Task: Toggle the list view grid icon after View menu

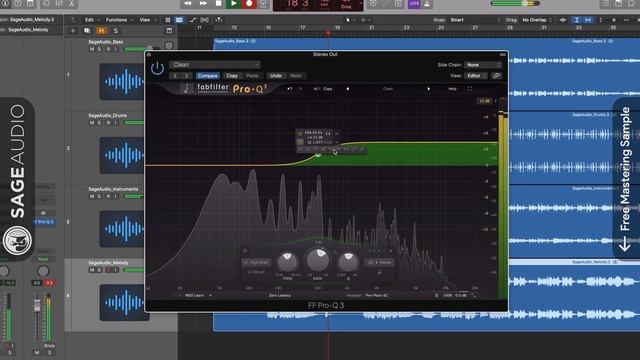Action: (168, 20)
